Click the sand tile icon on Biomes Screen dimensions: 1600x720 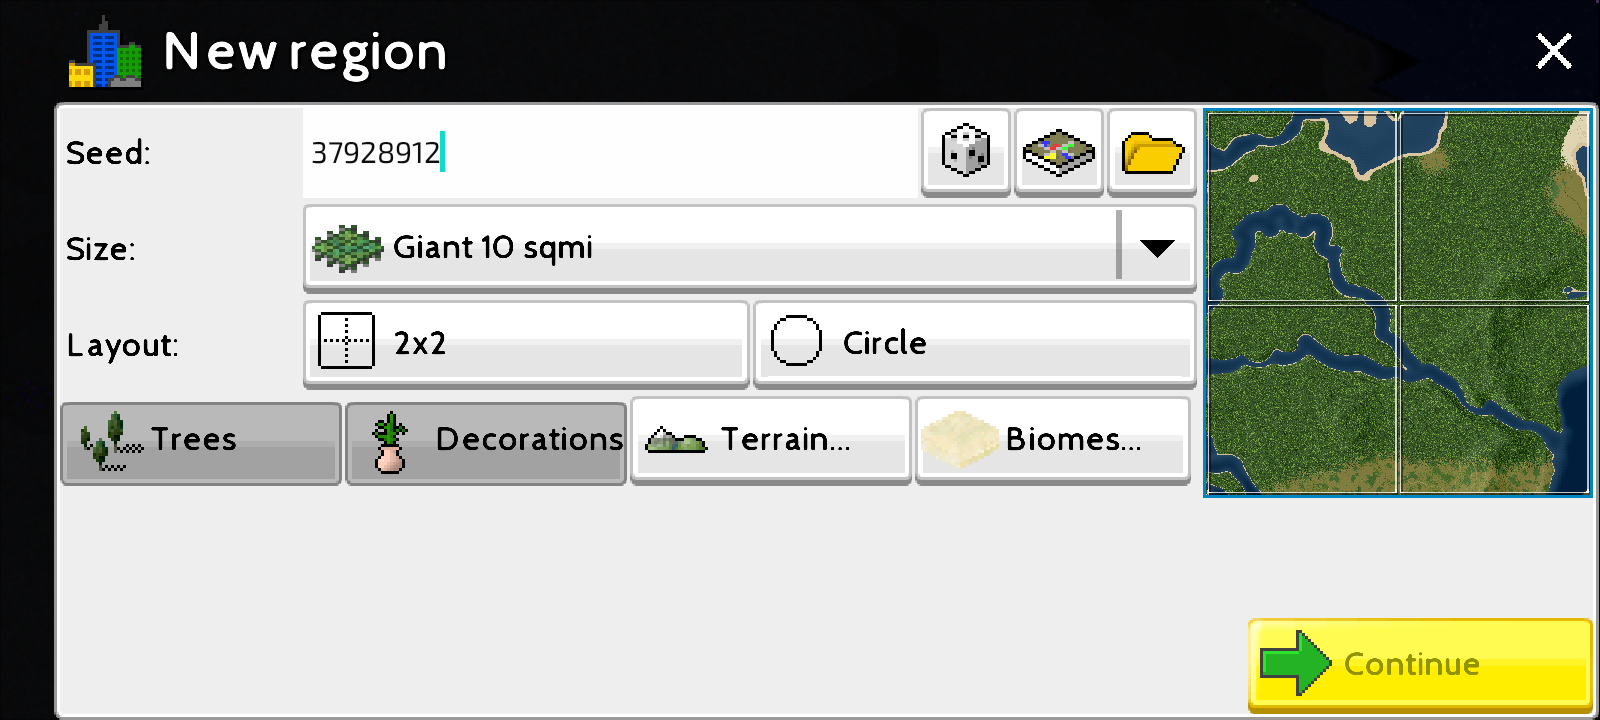click(960, 440)
